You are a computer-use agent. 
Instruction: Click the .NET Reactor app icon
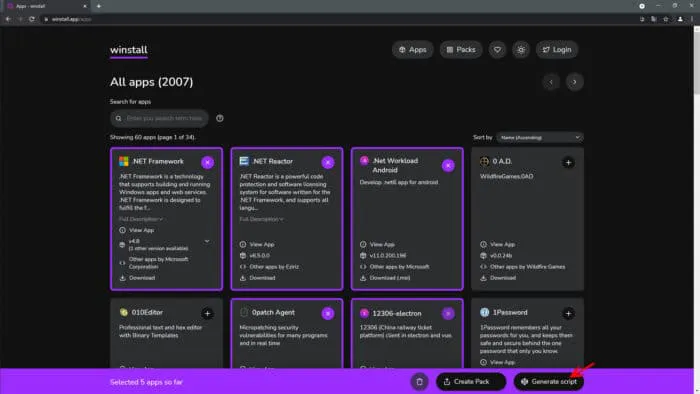tap(244, 161)
